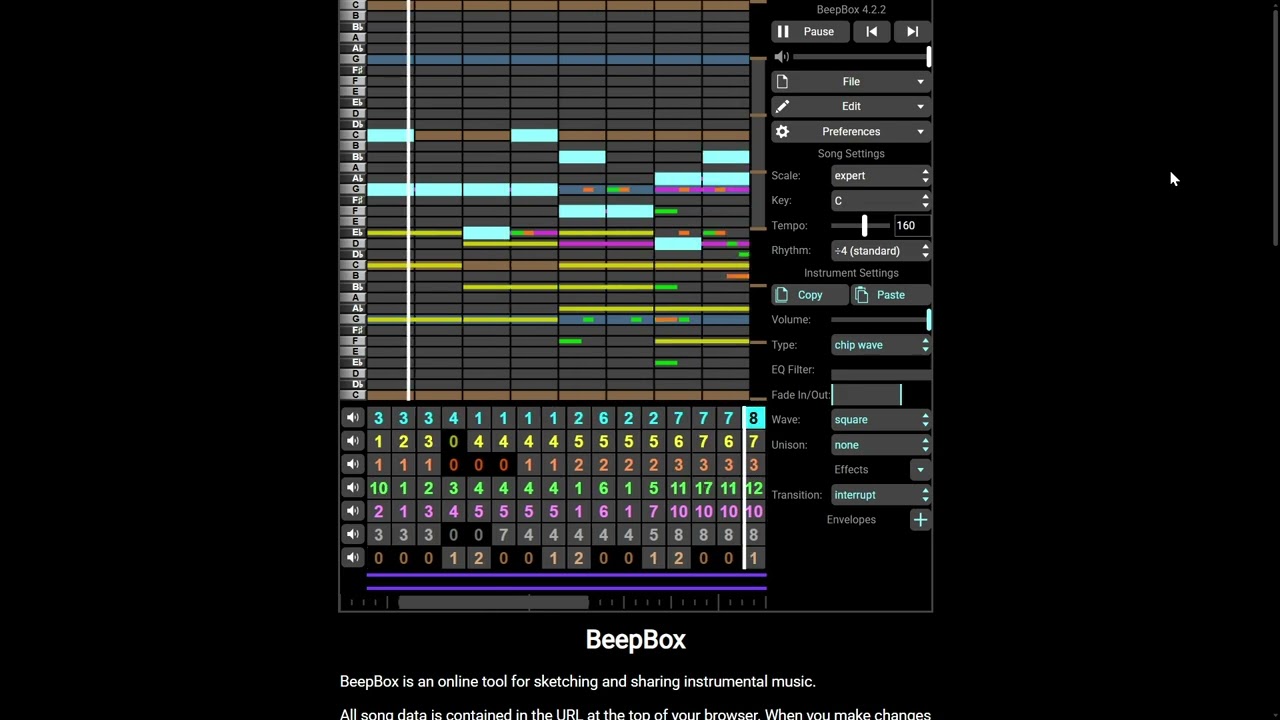
Task: Skip to the next bar
Action: click(x=912, y=32)
